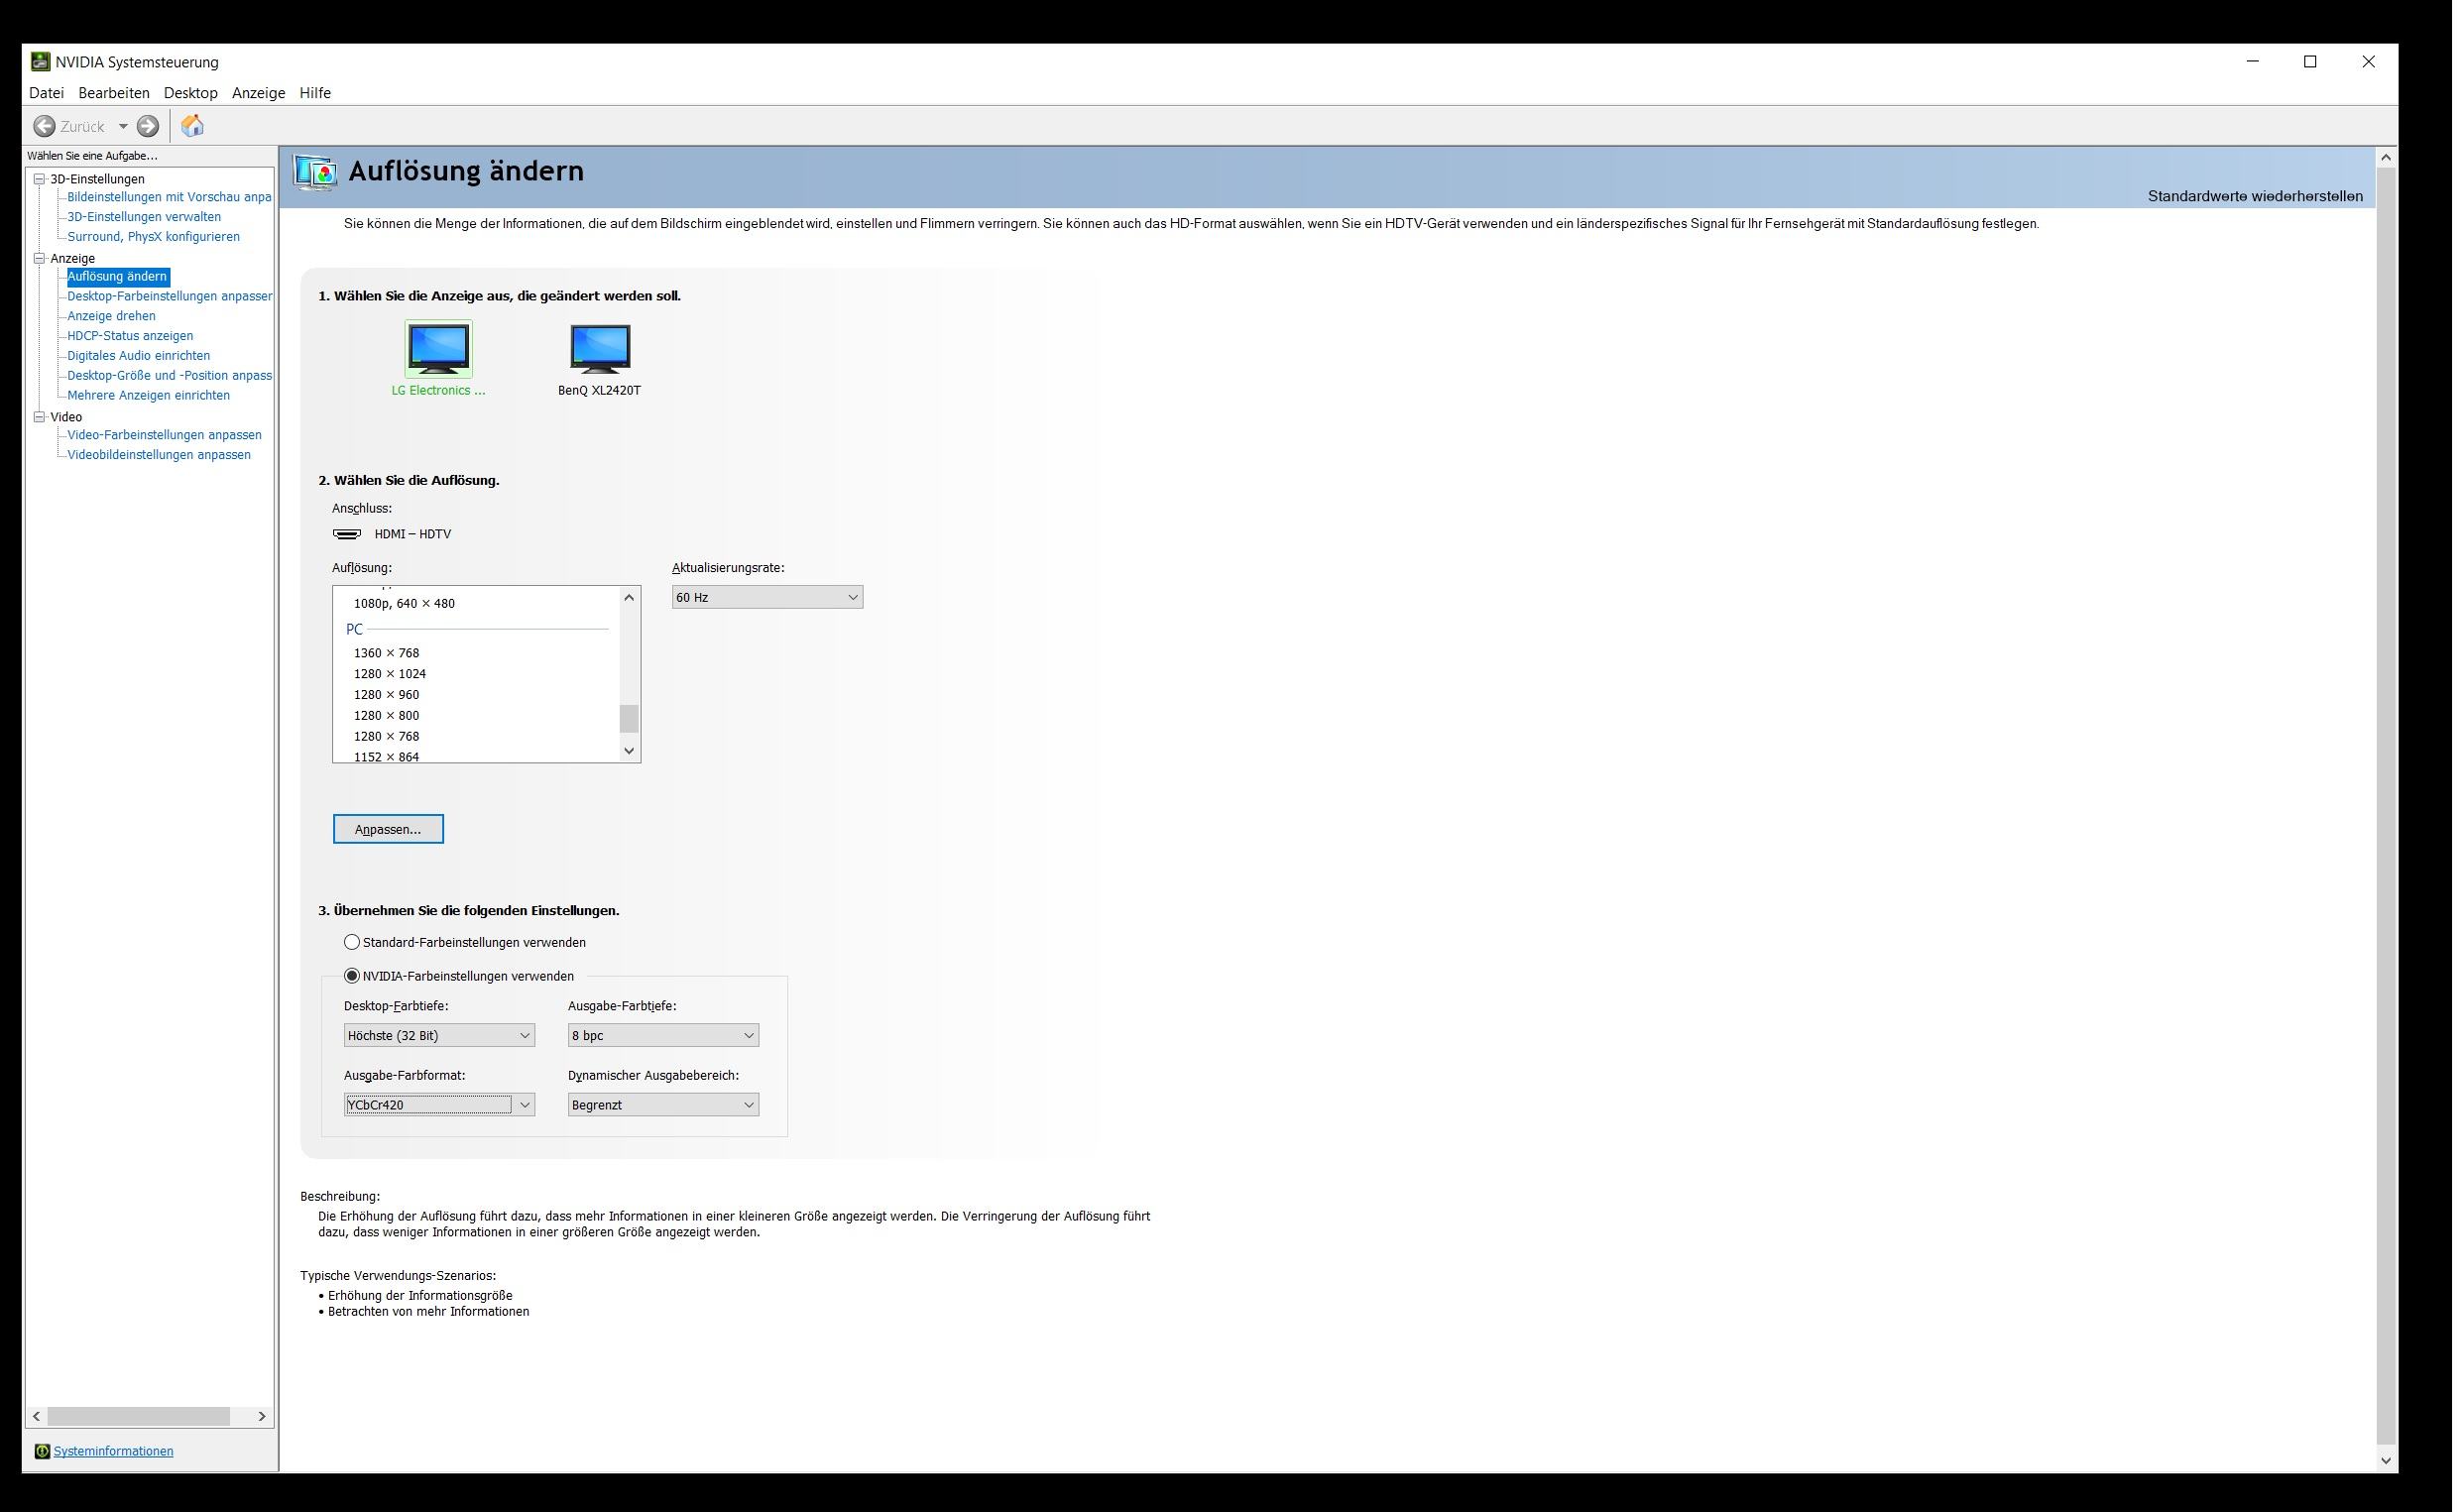
Task: Click resolution list scroll up arrow
Action: click(629, 598)
